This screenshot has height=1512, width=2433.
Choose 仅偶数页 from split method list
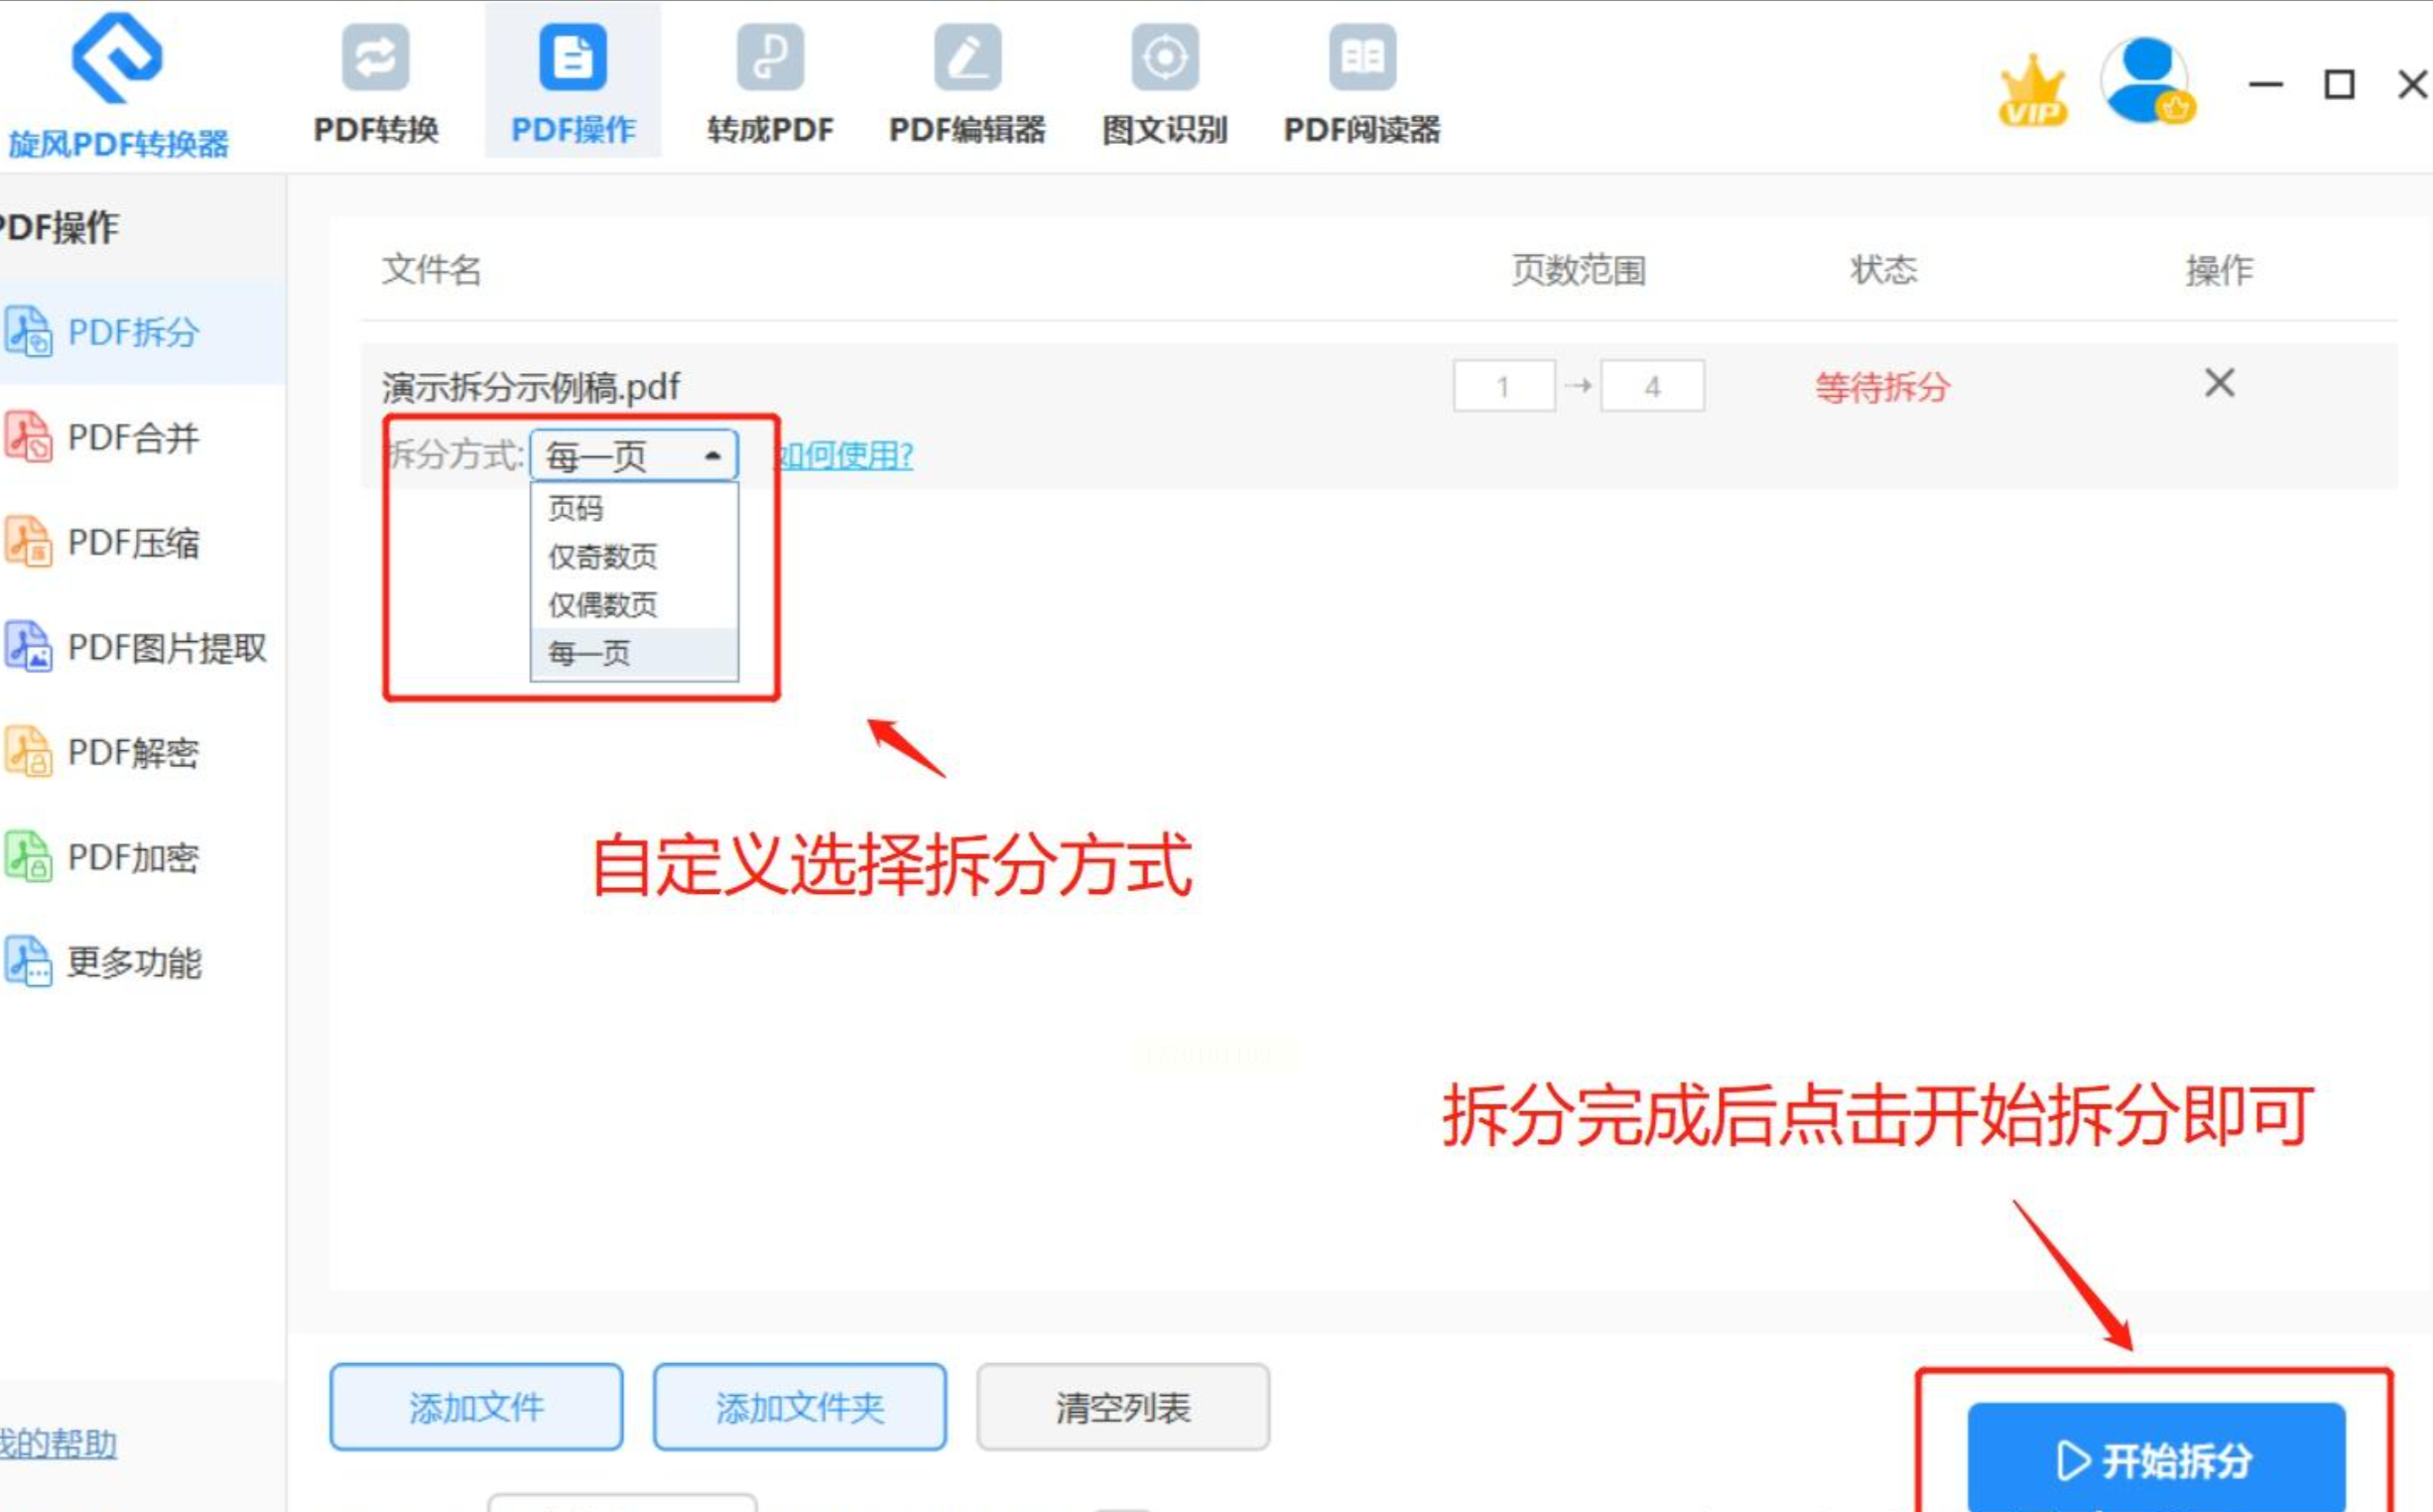coord(602,604)
